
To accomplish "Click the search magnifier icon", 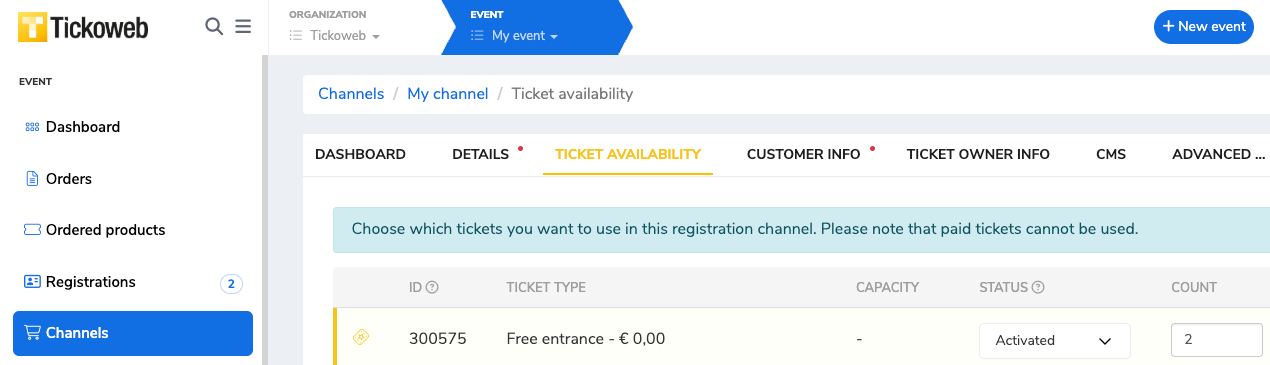I will pyautogui.click(x=214, y=27).
